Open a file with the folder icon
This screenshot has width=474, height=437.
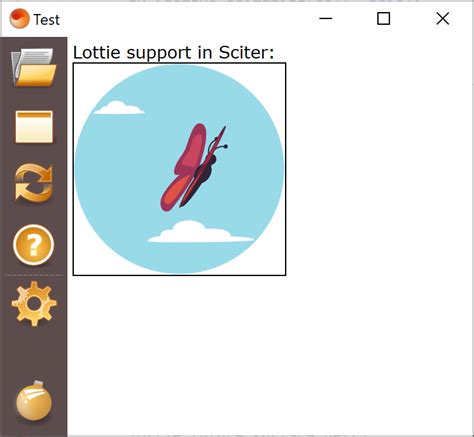(34, 68)
